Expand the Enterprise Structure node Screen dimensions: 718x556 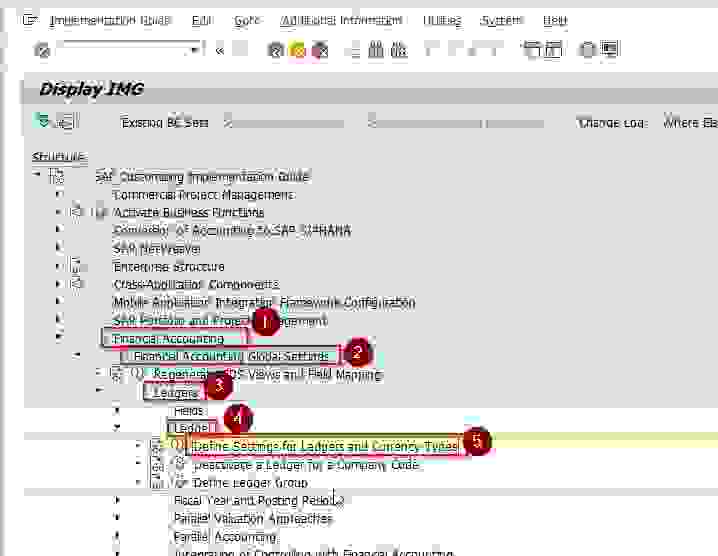pyautogui.click(x=59, y=266)
